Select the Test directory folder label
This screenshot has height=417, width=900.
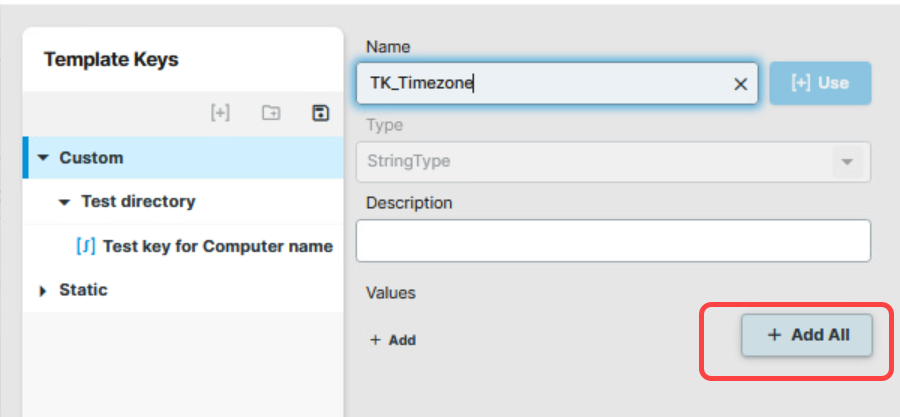[138, 202]
